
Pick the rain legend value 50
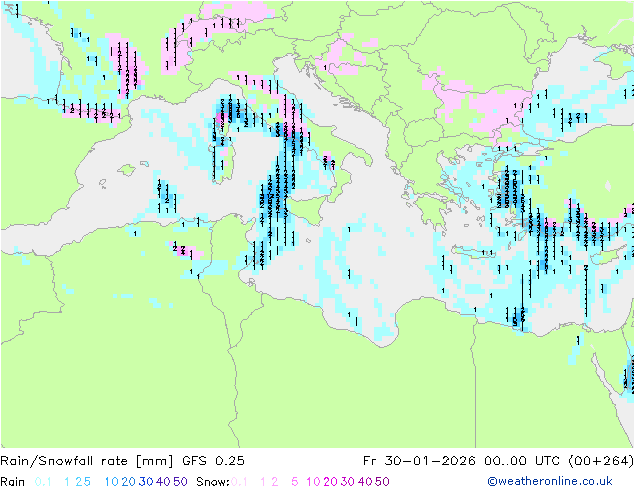[x=180, y=482]
